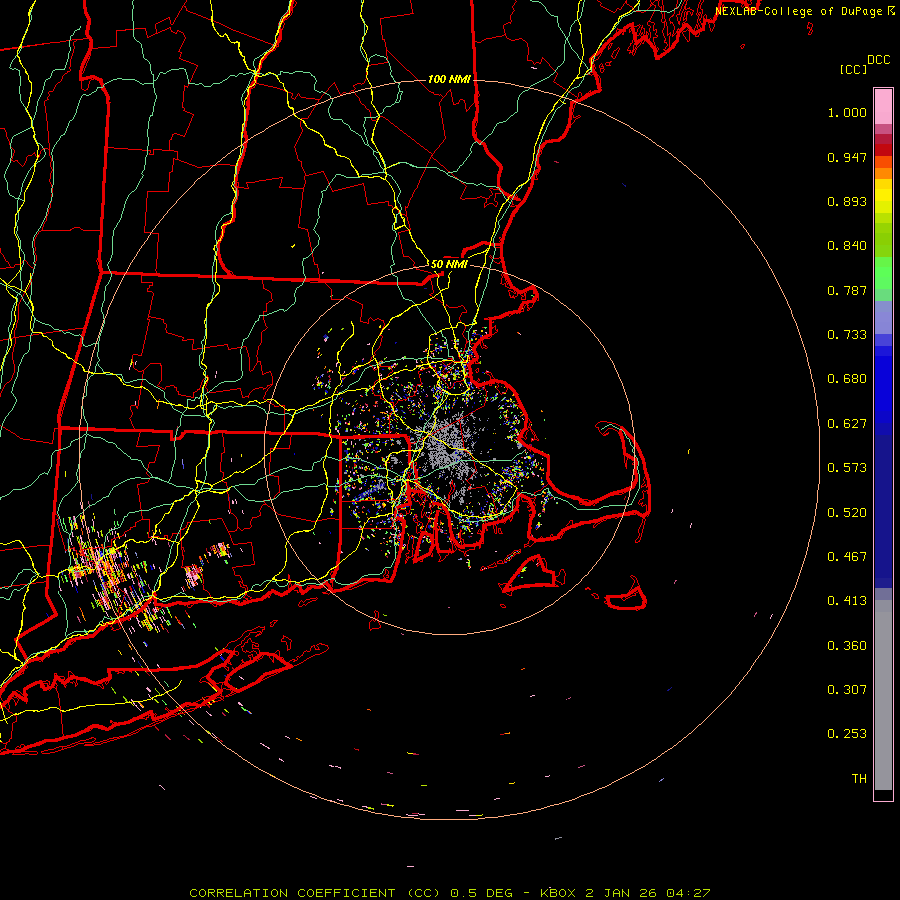
Task: Click the DCC [CC] legend title
Action: click(x=864, y=64)
